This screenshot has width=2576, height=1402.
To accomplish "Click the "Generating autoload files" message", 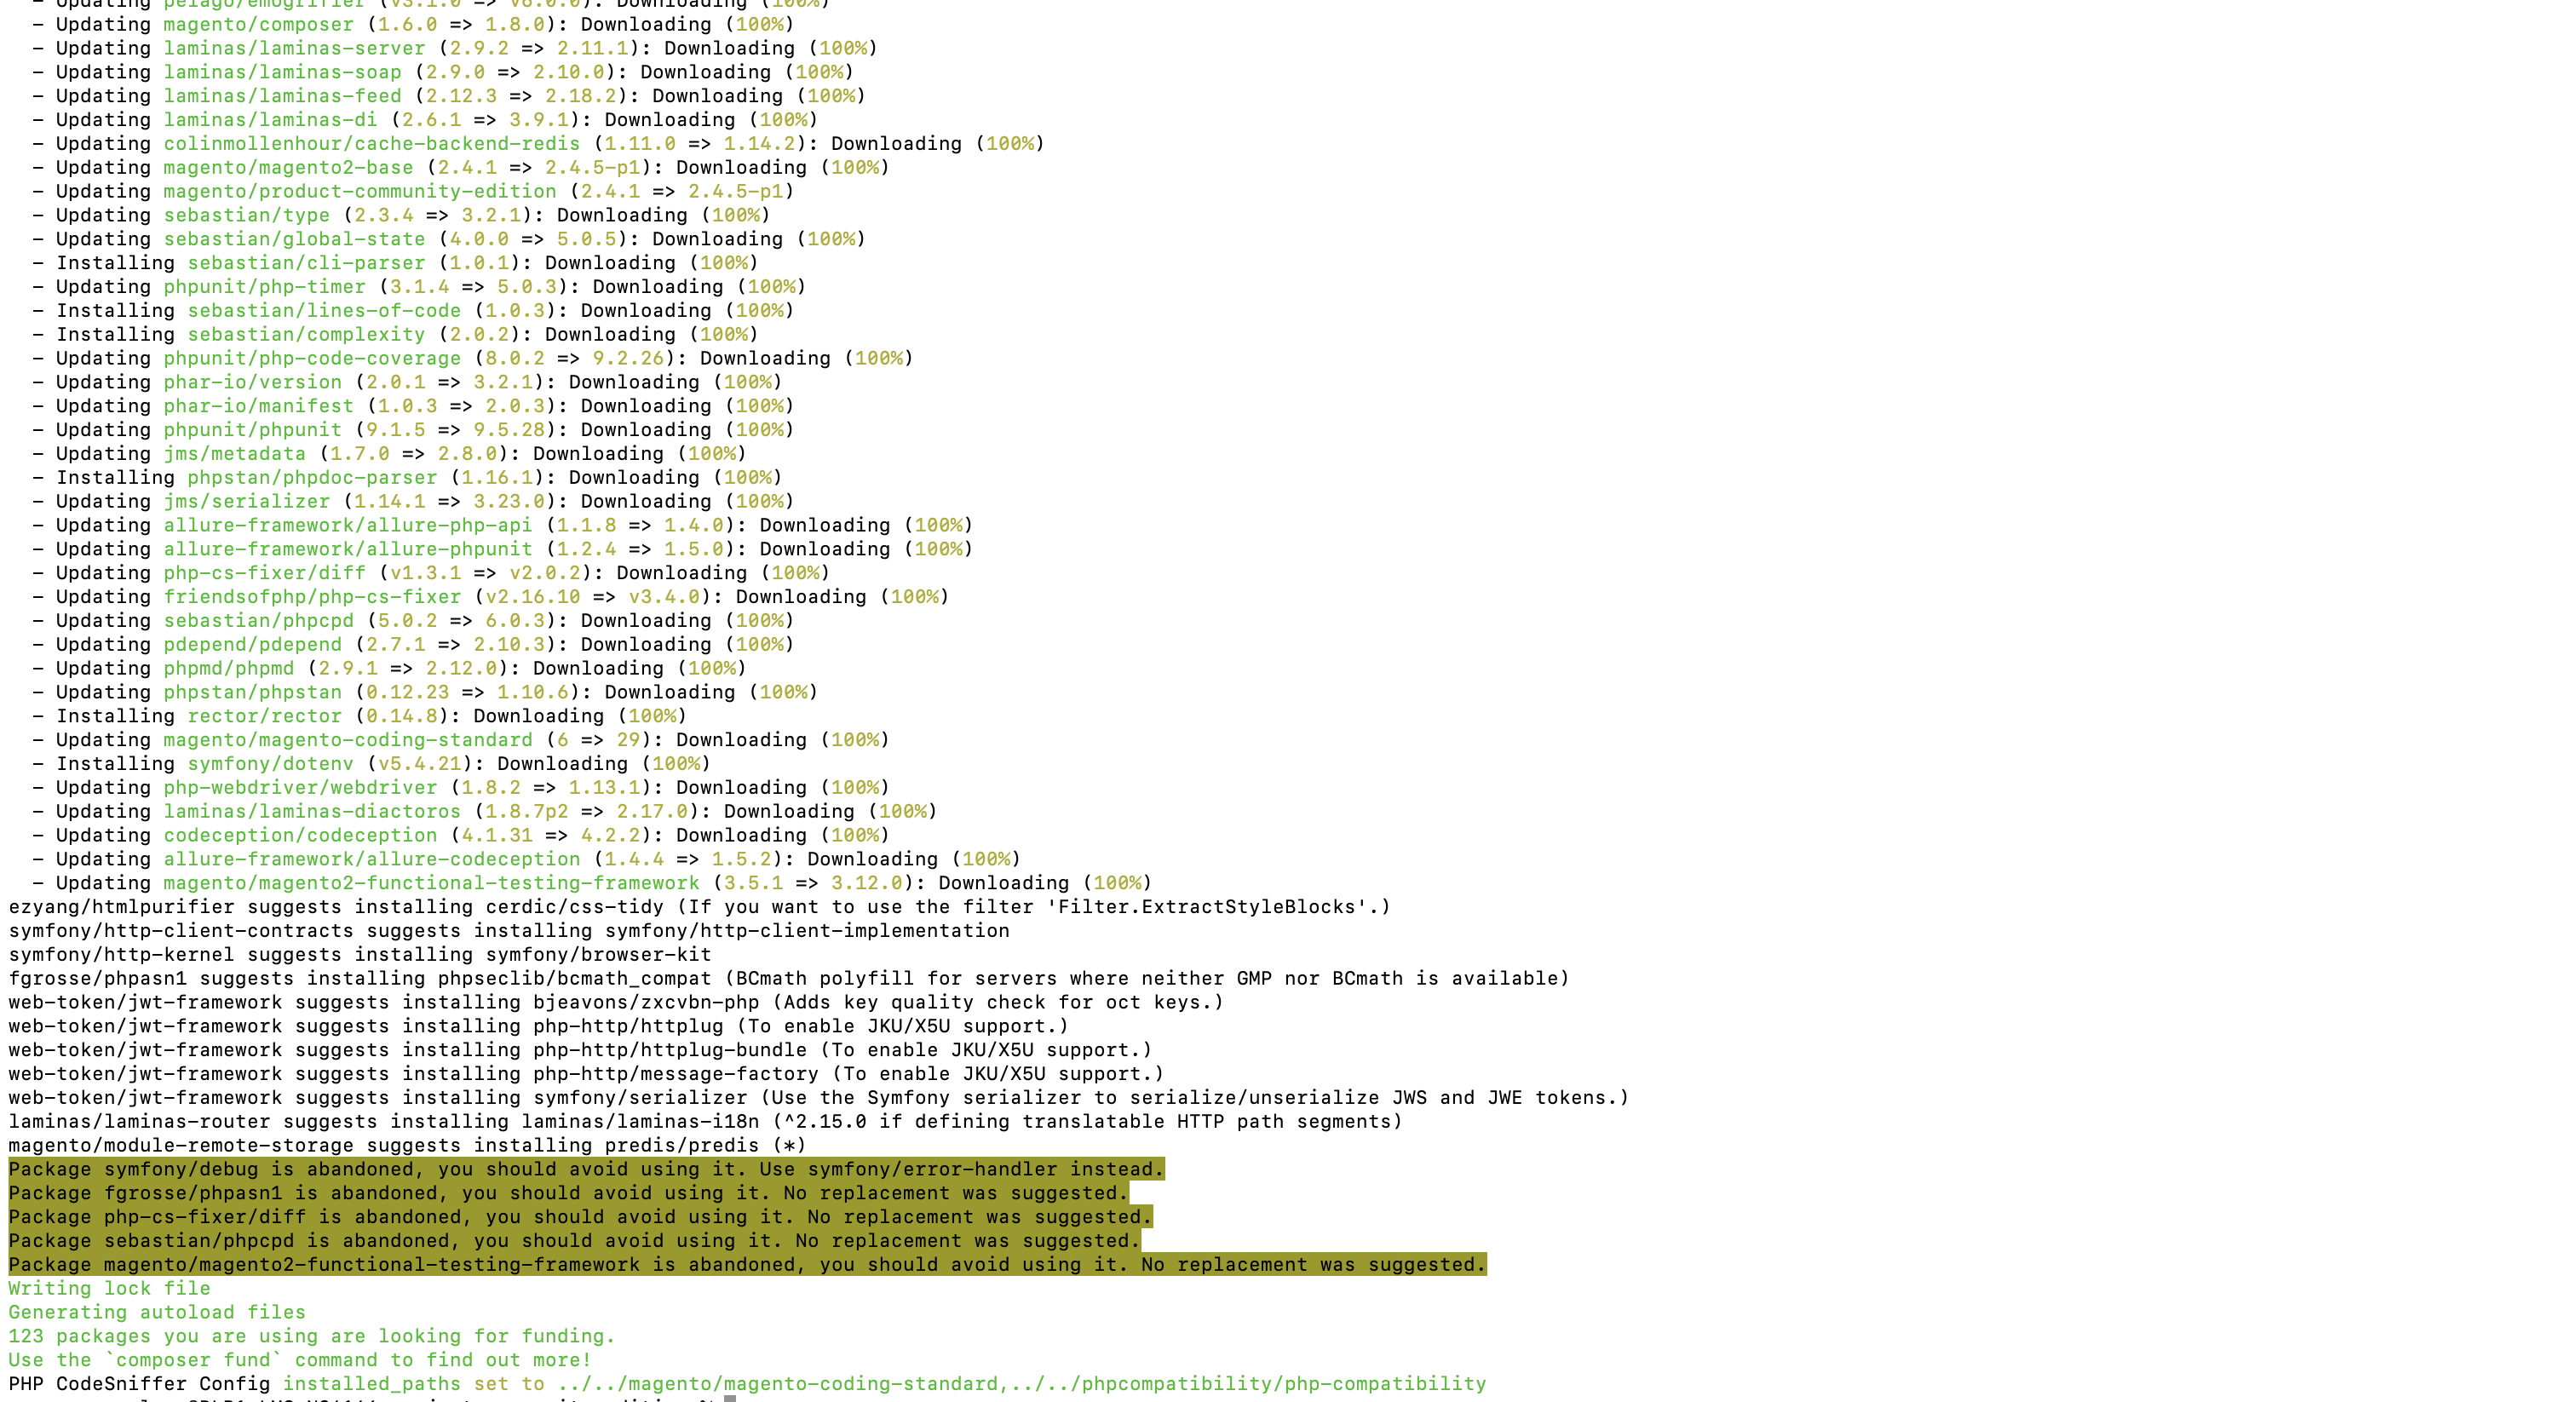I will (157, 1313).
